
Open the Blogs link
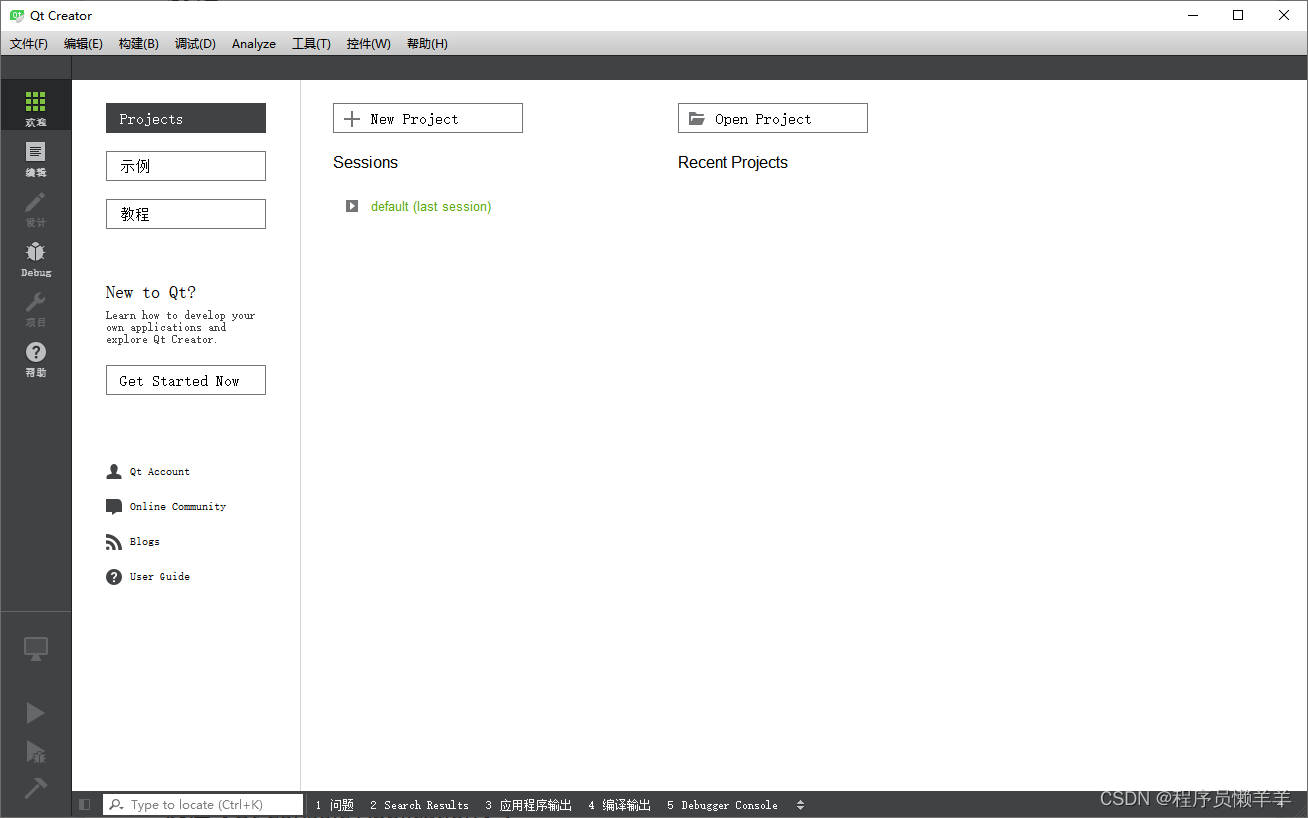coord(145,542)
